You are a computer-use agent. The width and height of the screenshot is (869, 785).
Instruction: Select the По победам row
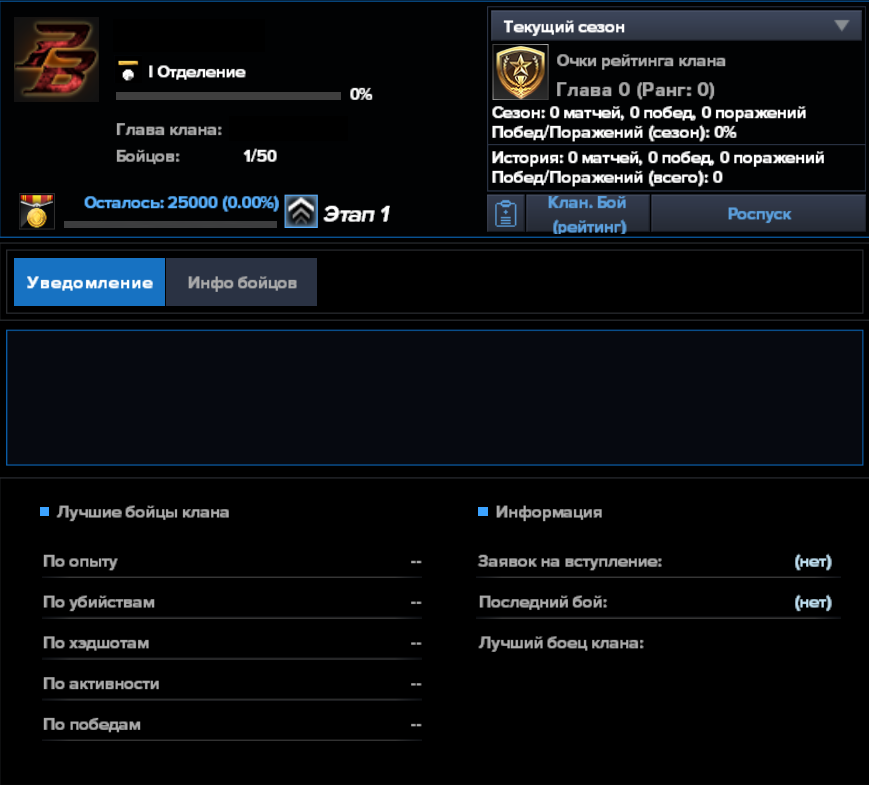coord(231,725)
